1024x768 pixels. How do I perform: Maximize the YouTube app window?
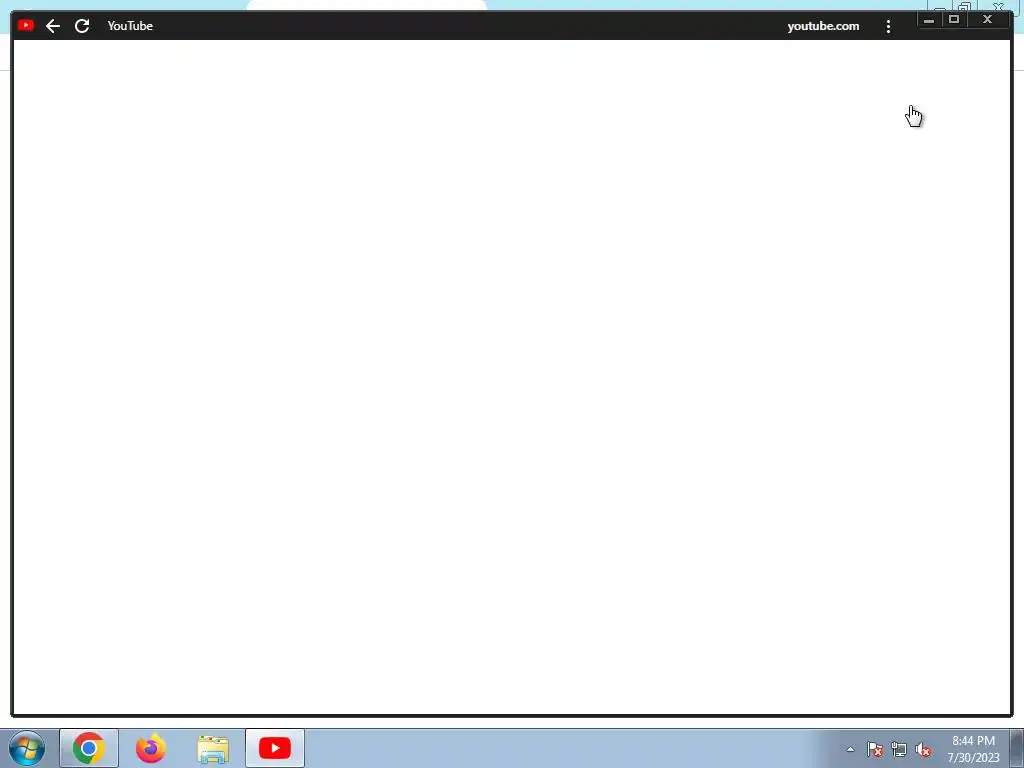click(x=953, y=20)
